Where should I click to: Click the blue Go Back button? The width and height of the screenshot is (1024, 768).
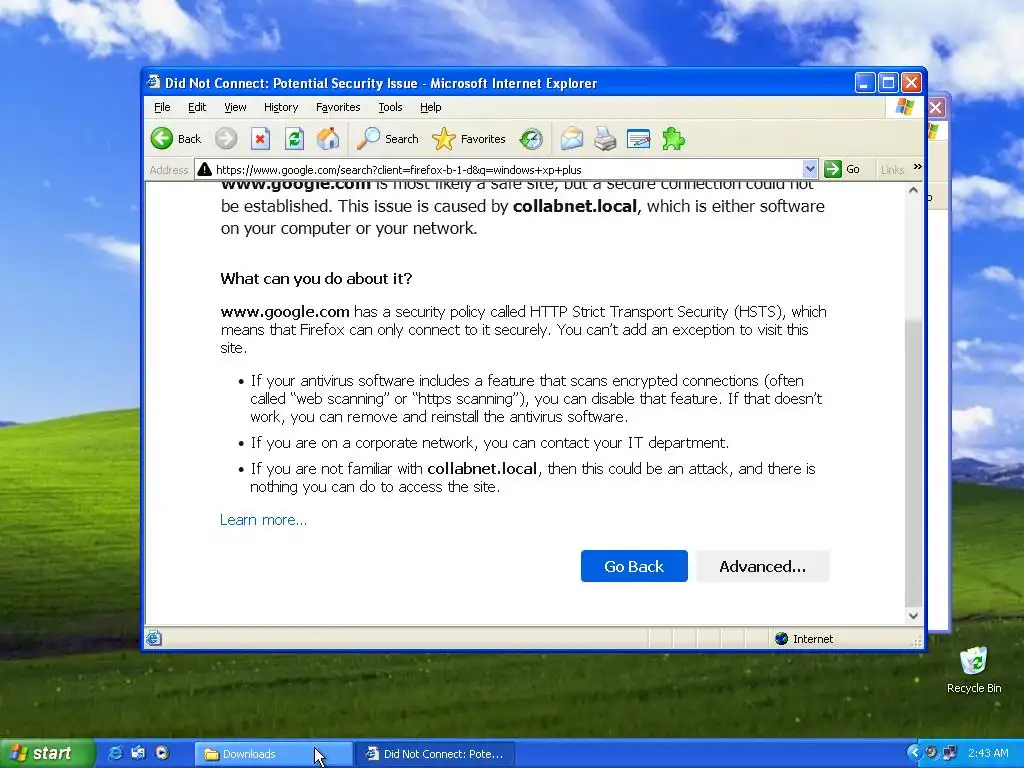[x=634, y=566]
